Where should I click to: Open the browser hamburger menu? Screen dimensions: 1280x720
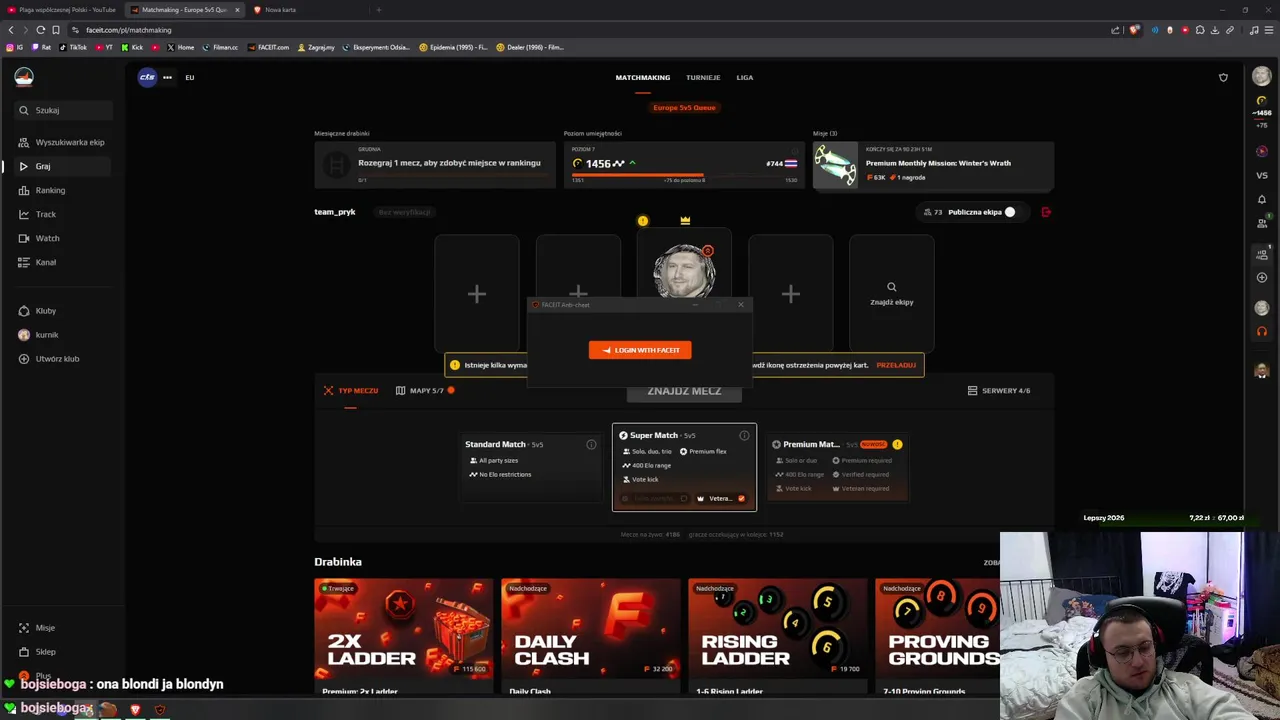click(1268, 30)
